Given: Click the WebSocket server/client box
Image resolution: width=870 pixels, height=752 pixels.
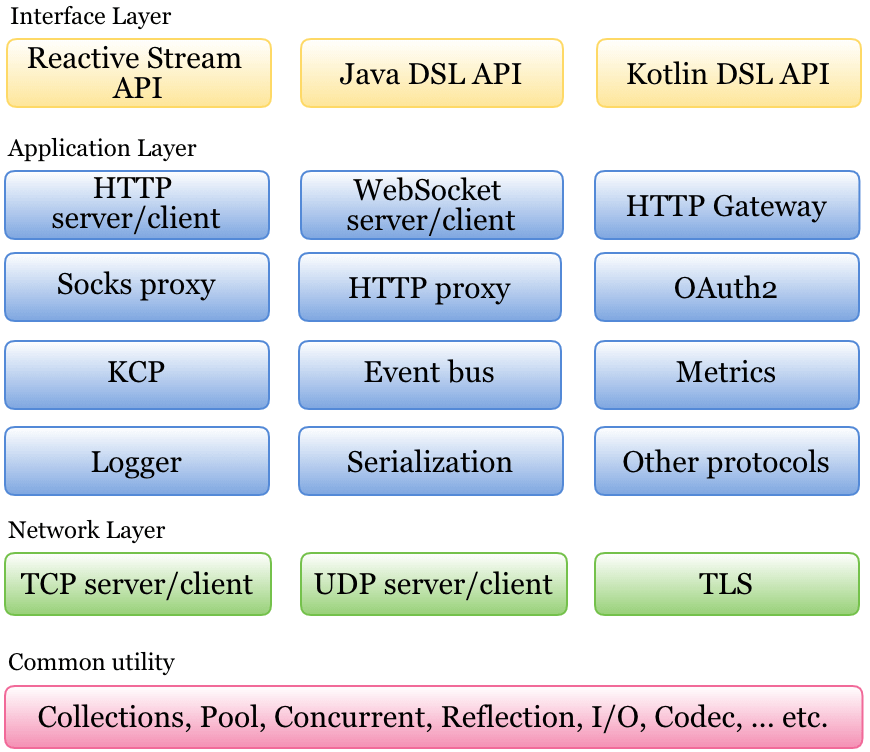Looking at the screenshot, I should tap(432, 205).
